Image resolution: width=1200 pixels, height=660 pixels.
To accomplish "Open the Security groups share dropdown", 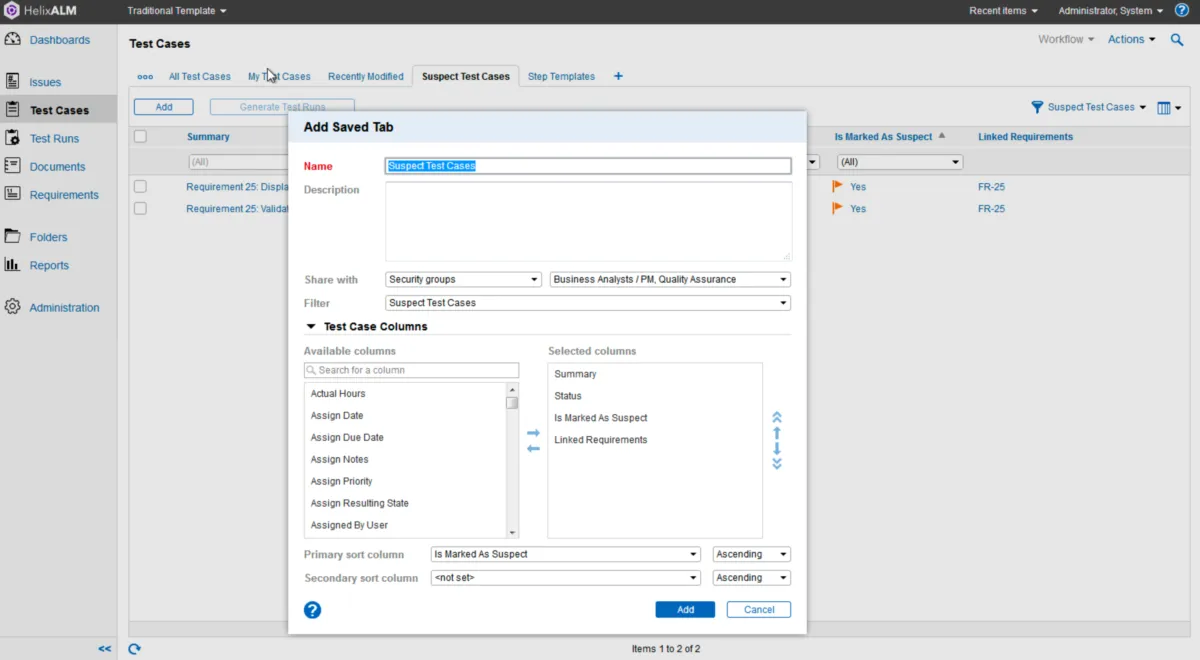I will [463, 279].
